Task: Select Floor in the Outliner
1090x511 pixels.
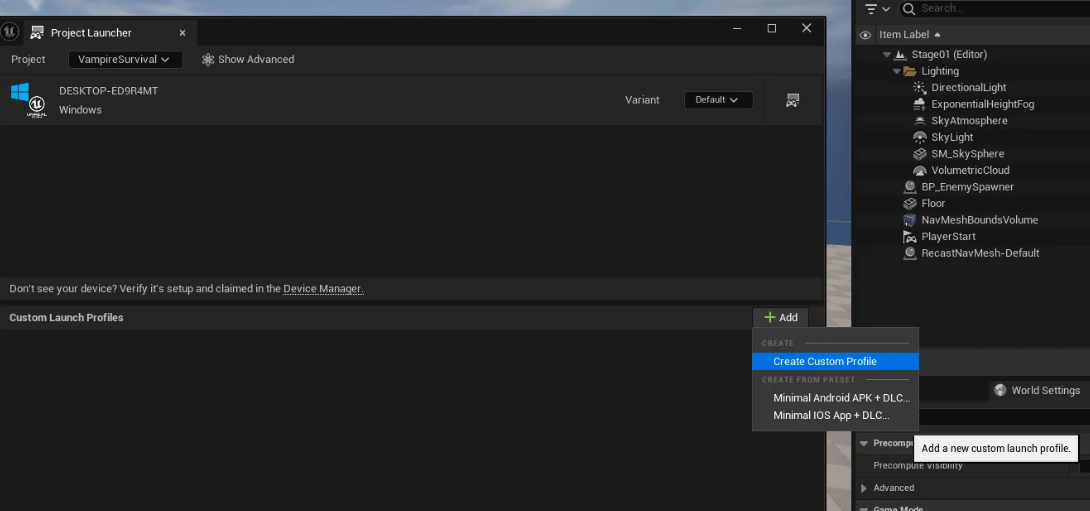Action: click(933, 204)
